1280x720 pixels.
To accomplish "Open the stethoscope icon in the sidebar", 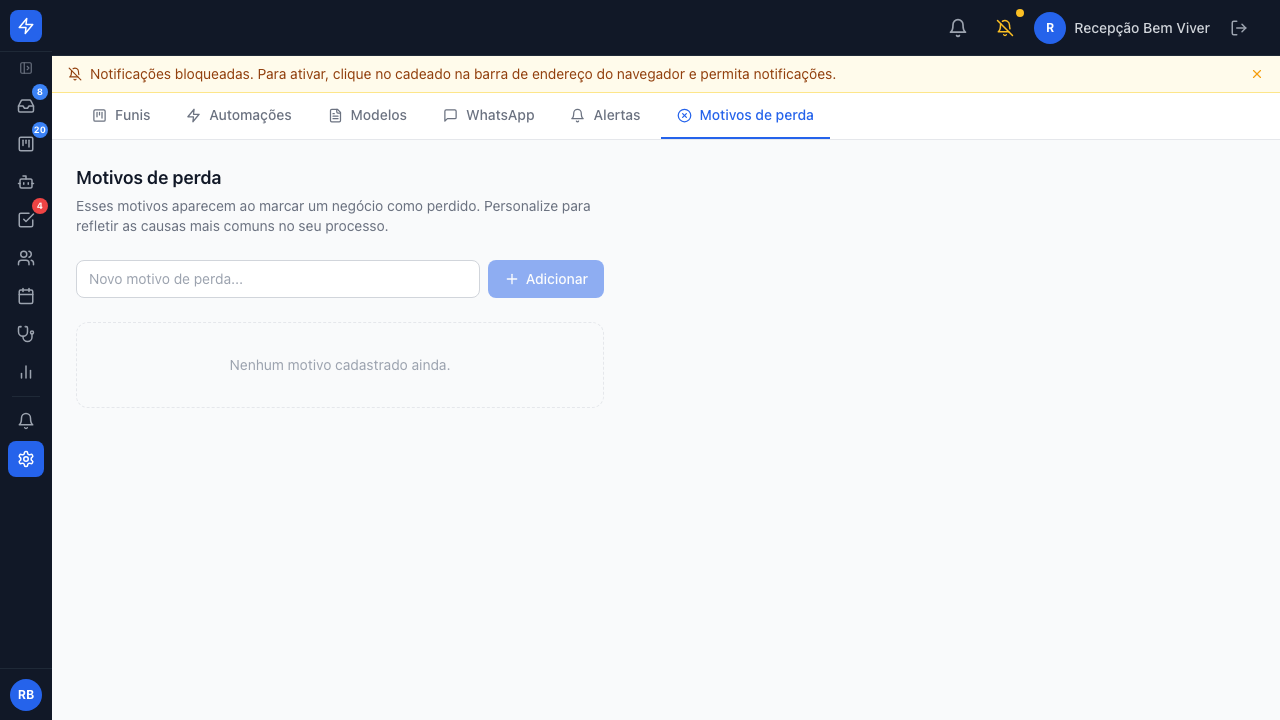I will click(26, 334).
